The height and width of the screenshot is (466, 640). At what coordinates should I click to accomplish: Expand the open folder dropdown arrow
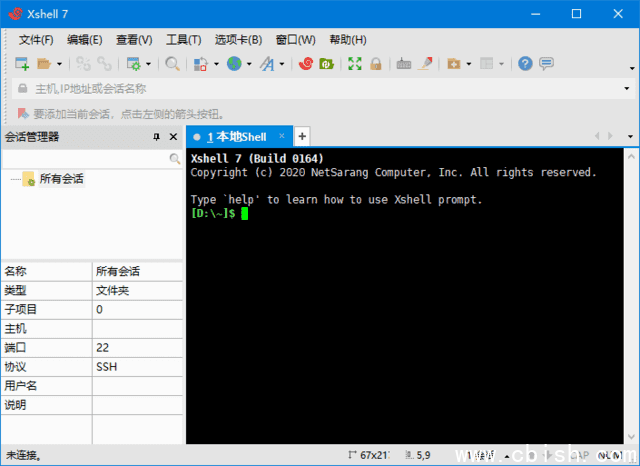tap(59, 64)
